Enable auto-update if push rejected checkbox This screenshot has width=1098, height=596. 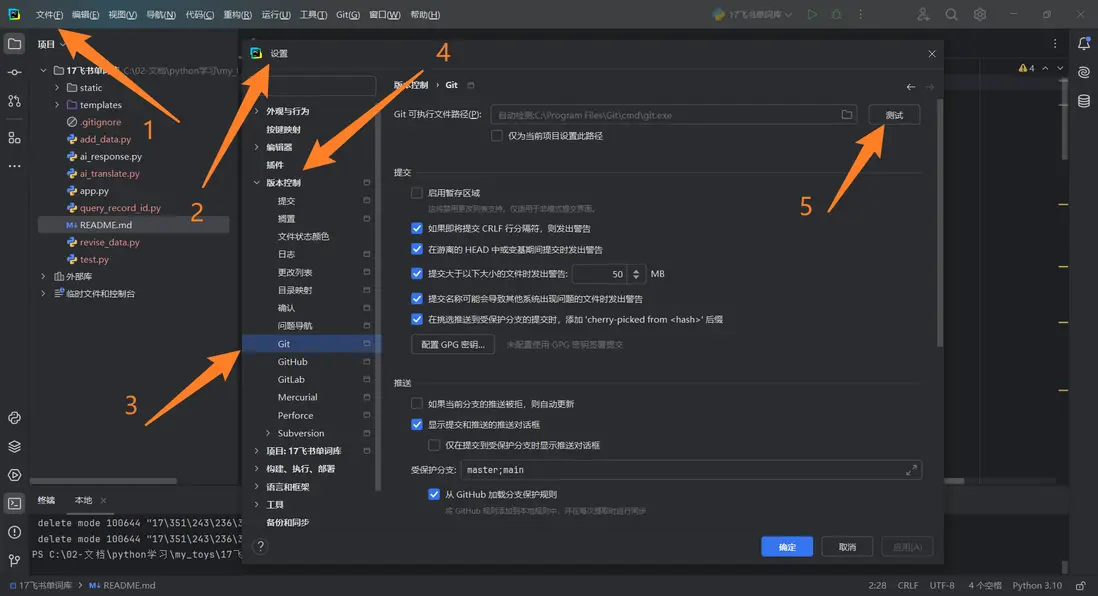pos(417,403)
